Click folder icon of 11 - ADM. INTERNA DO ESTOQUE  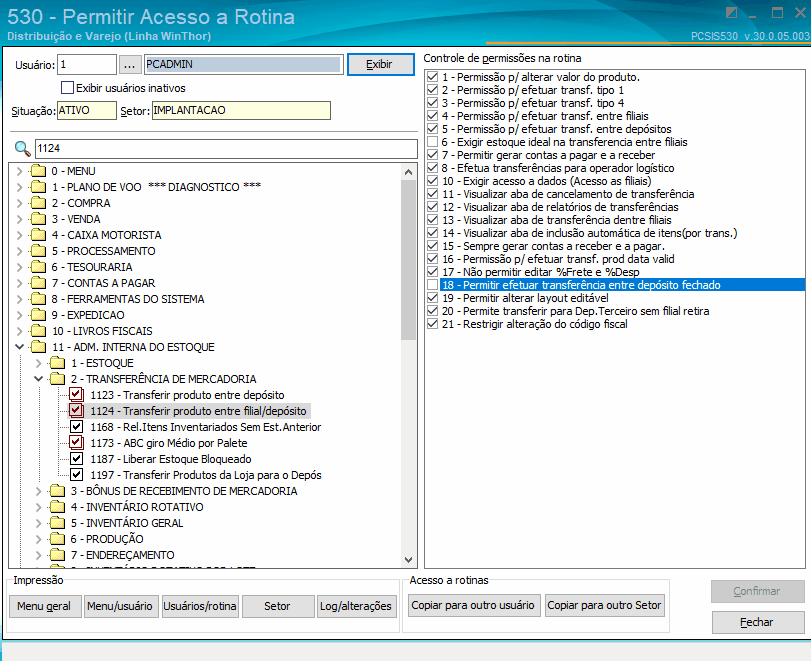[38, 347]
